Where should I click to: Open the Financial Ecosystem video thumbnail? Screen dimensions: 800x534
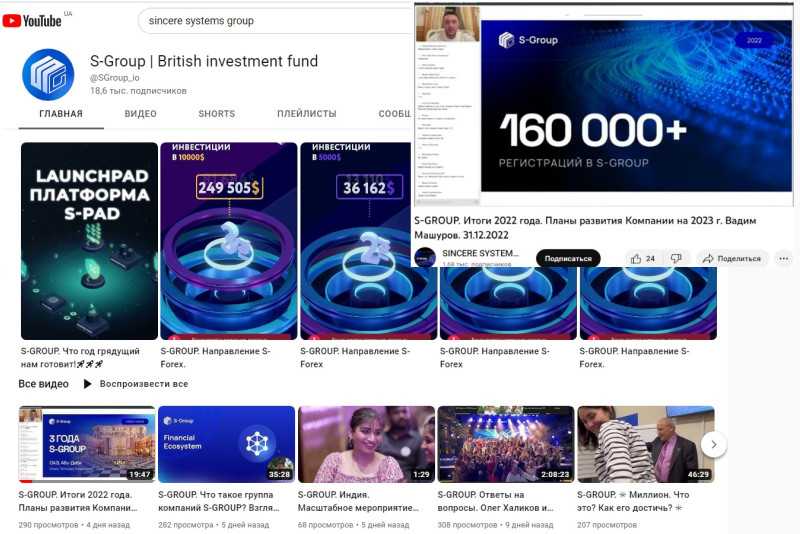click(227, 444)
